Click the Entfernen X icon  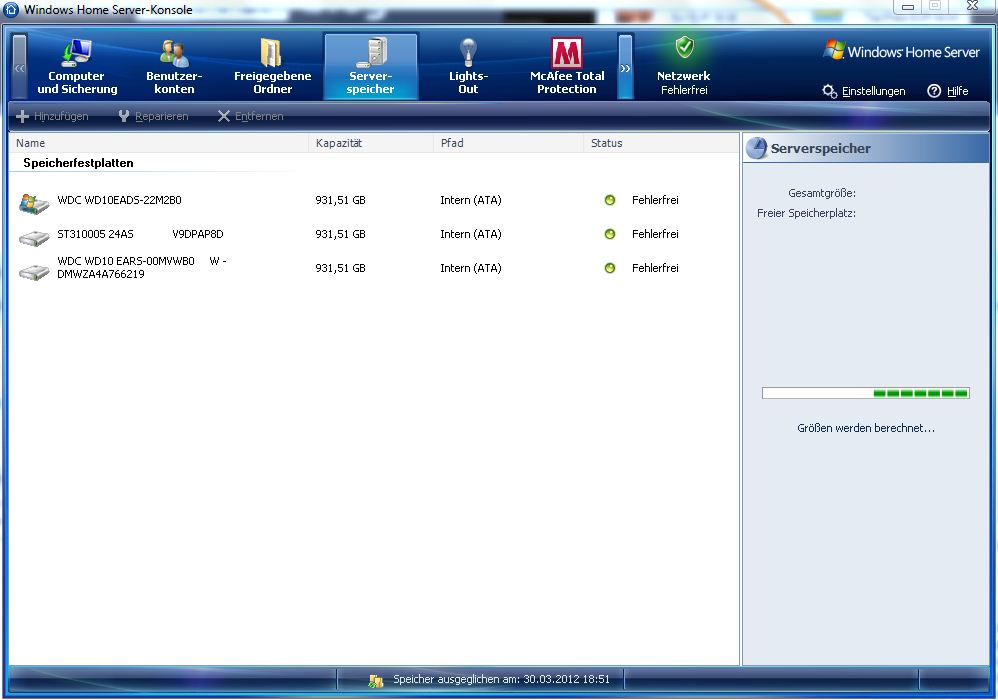pos(223,116)
